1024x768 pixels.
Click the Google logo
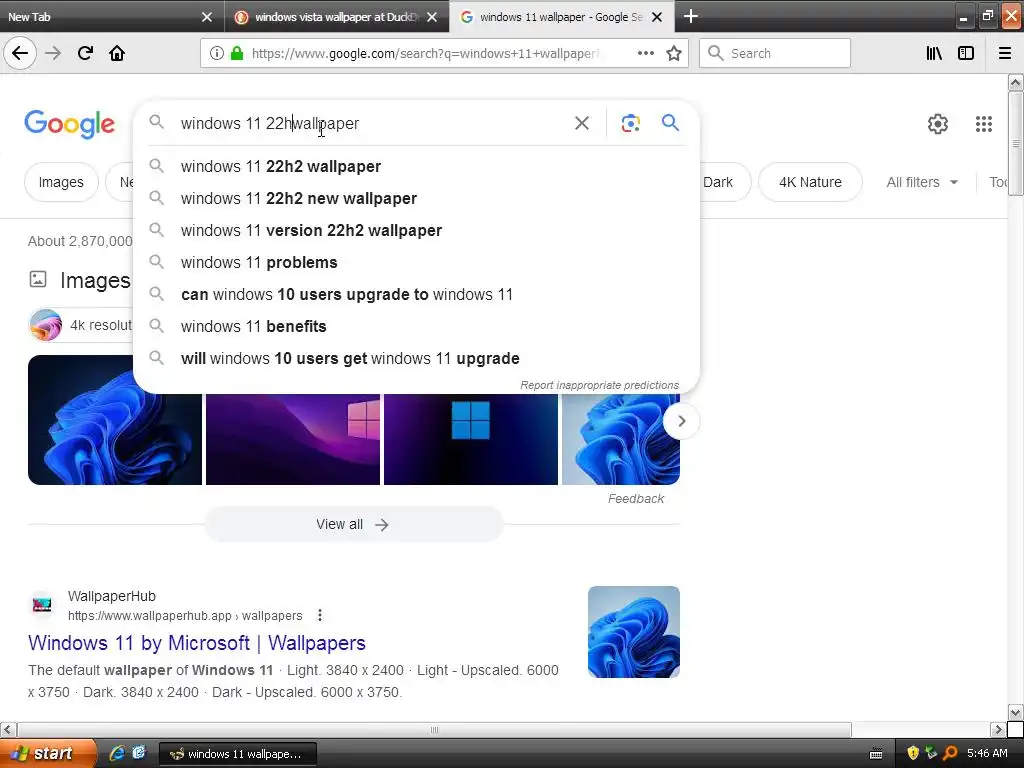click(x=70, y=124)
